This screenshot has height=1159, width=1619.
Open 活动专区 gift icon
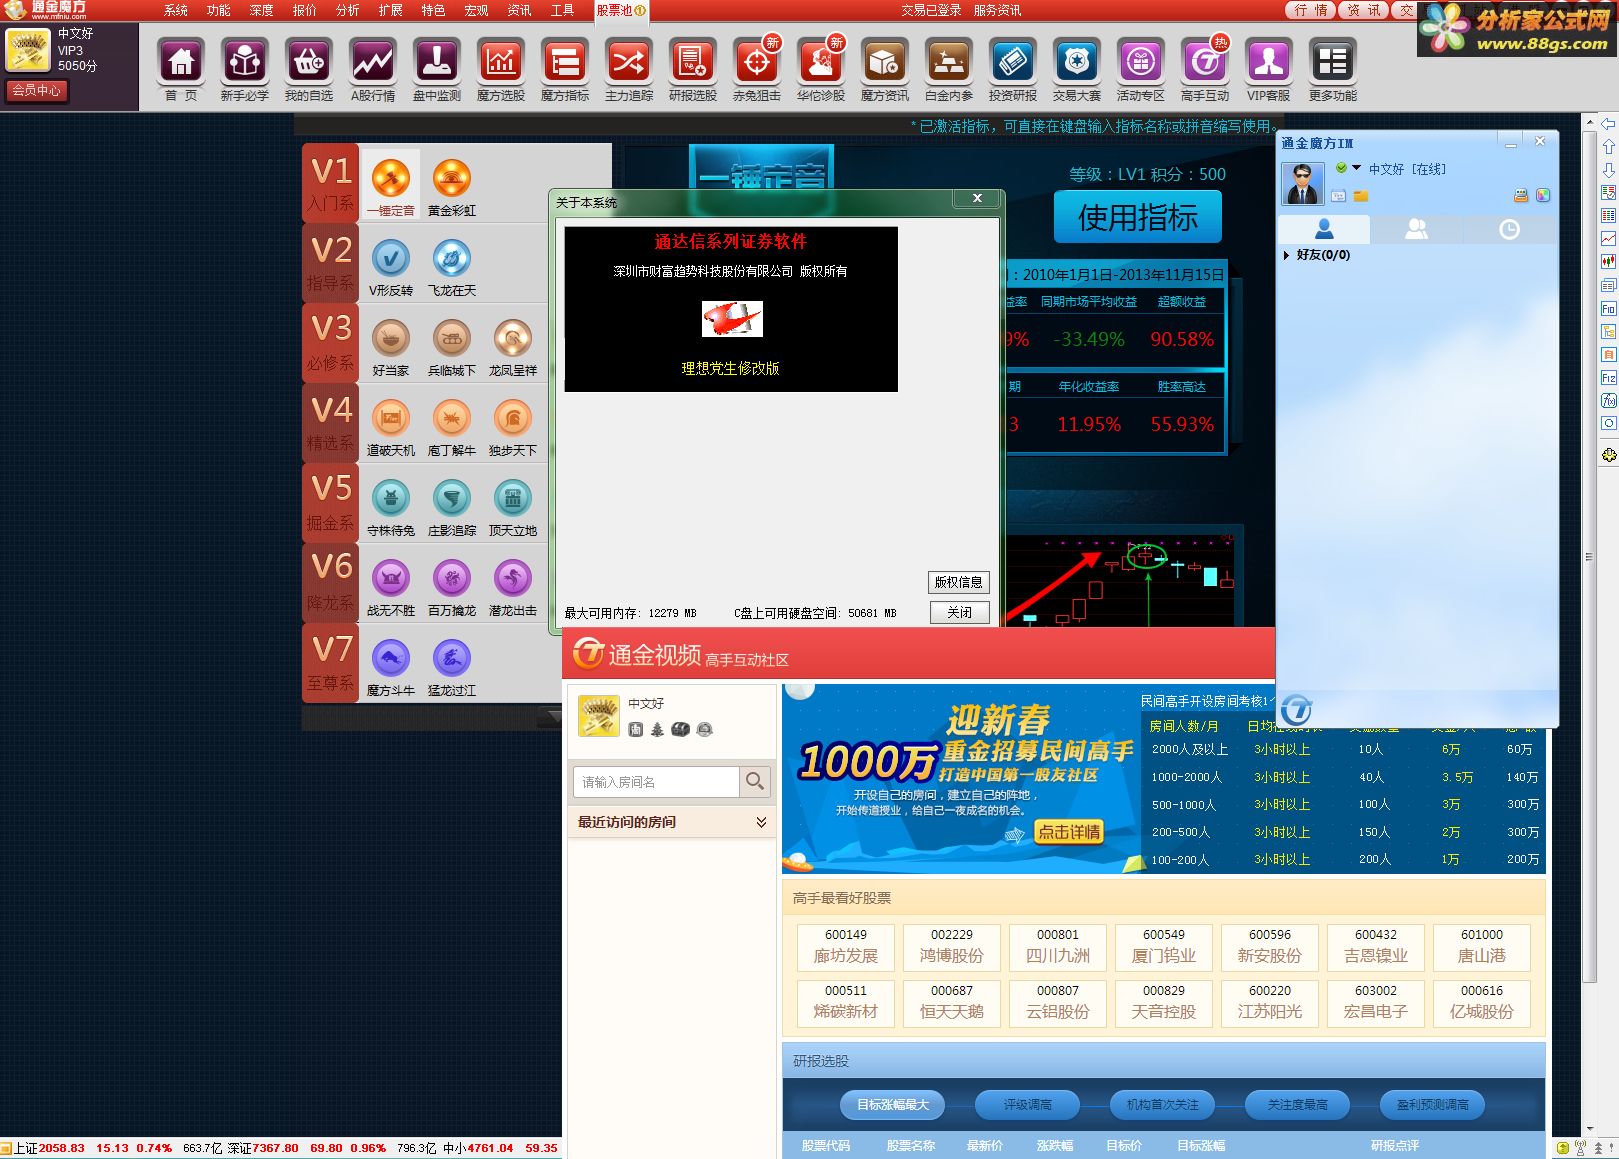point(1141,62)
